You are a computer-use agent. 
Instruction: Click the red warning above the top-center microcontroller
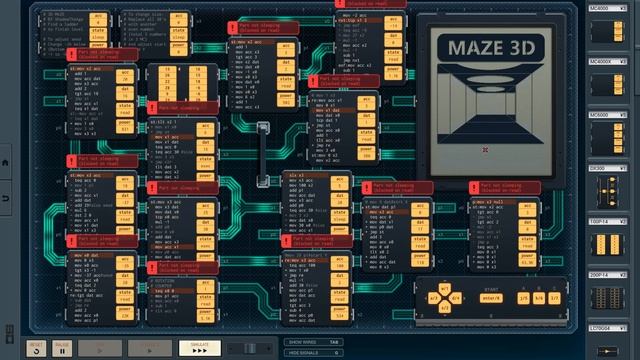[263, 28]
